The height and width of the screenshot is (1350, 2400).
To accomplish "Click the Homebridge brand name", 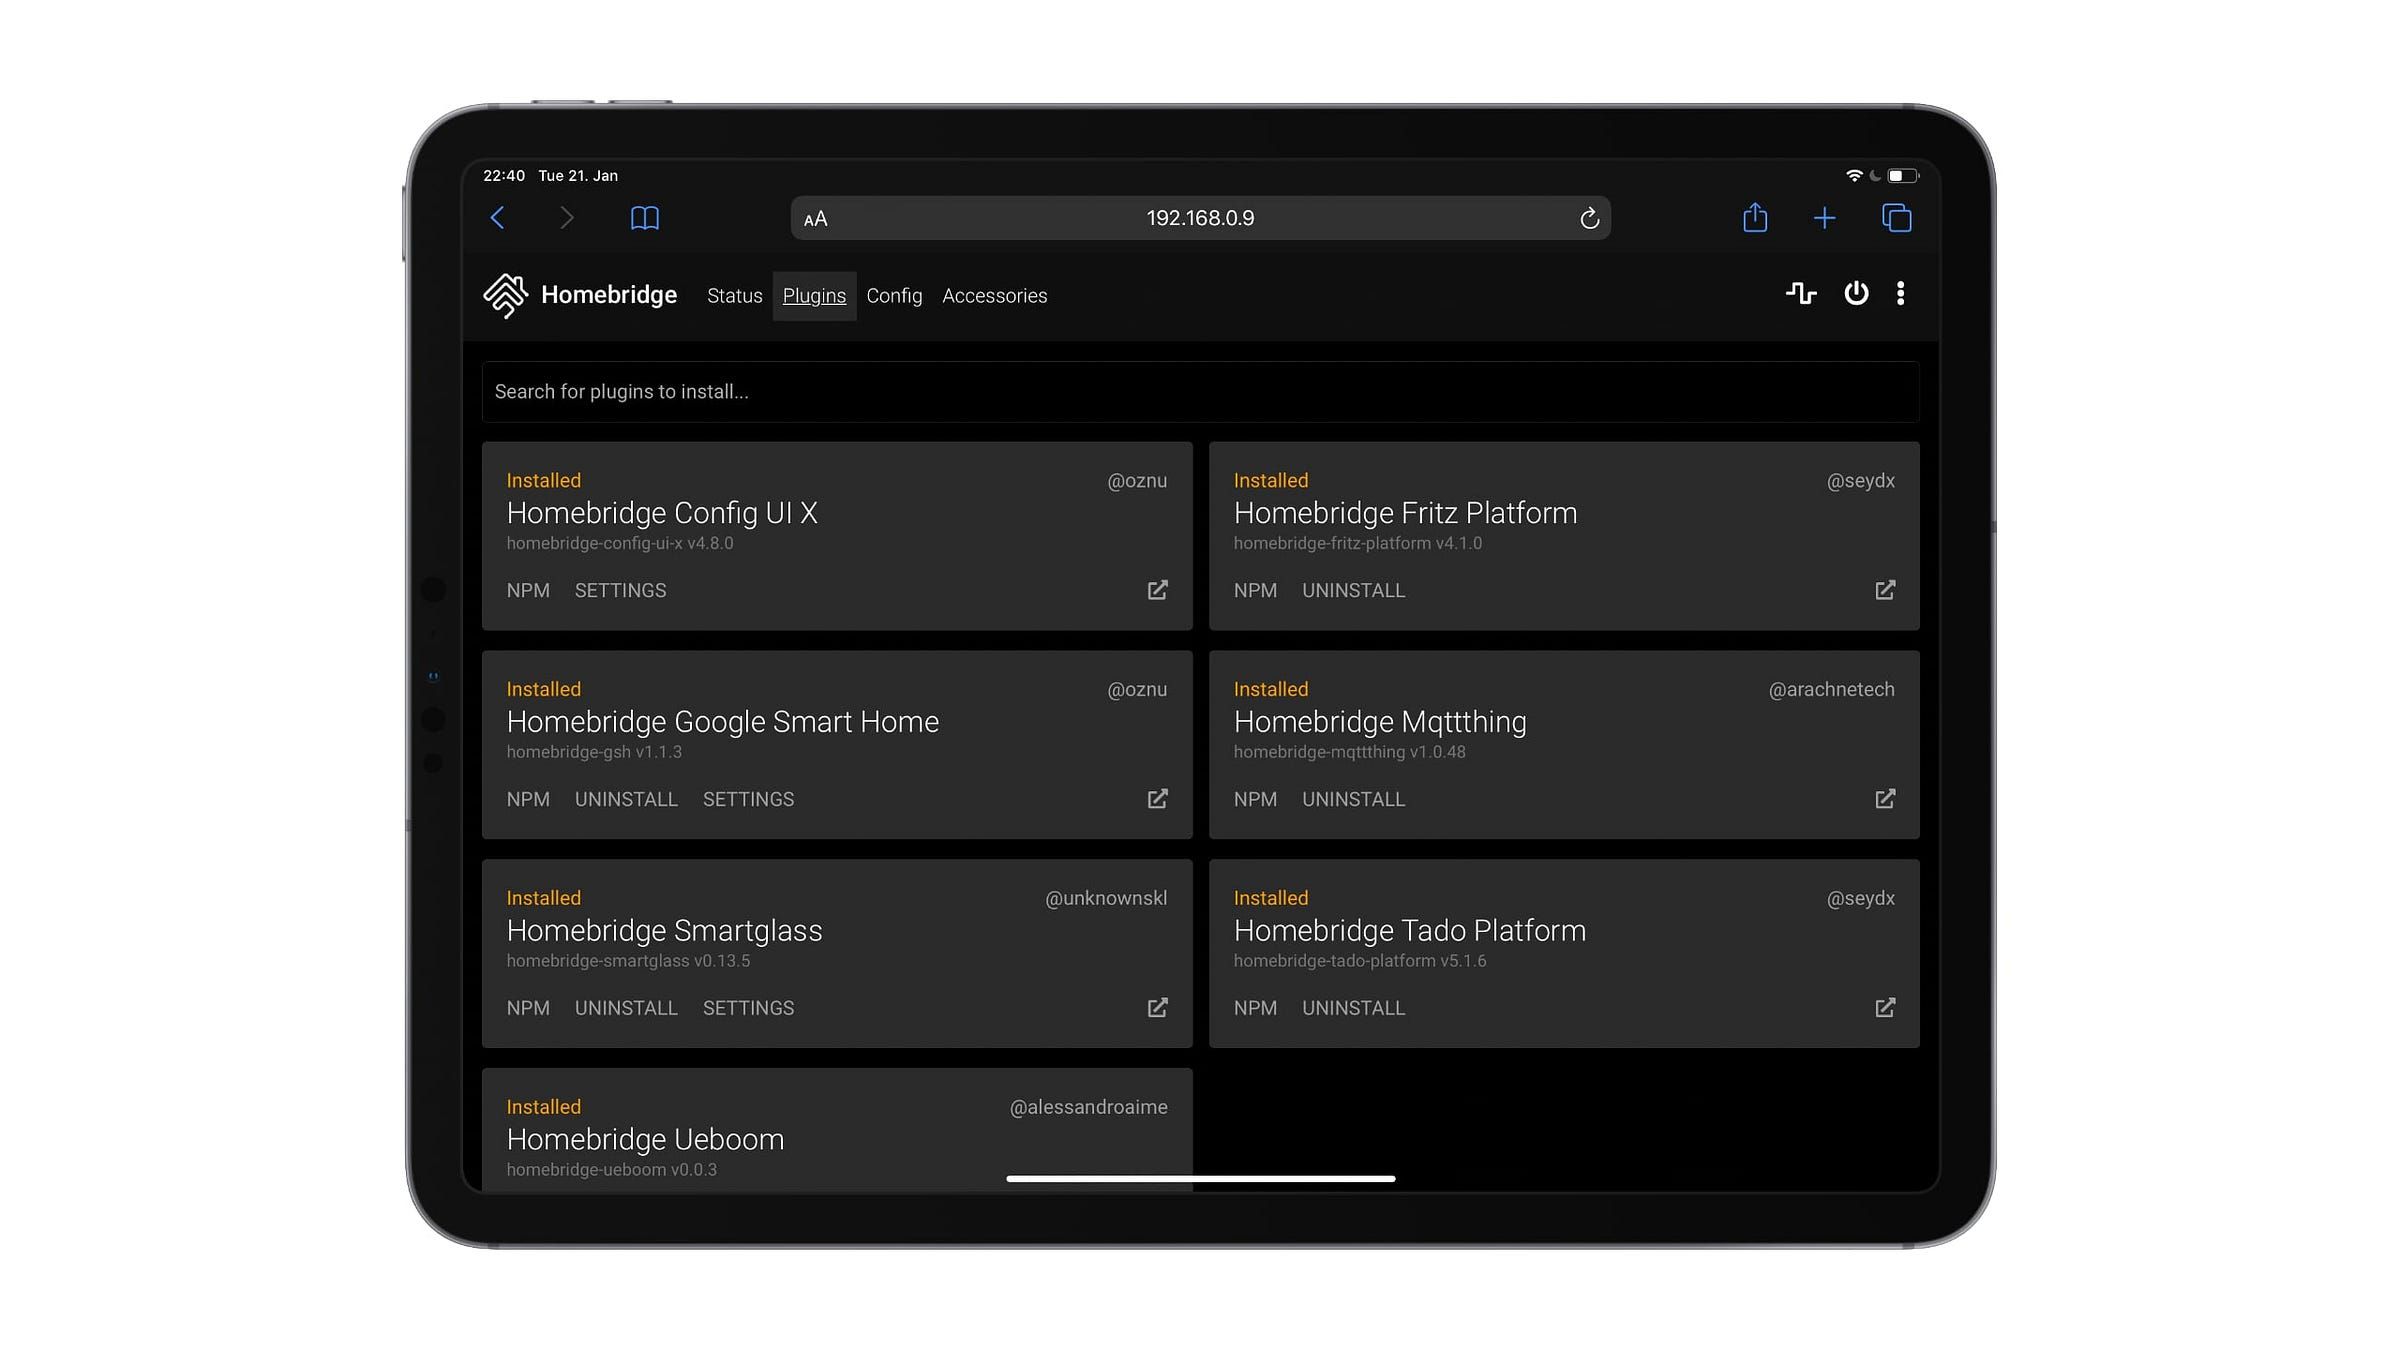I will pyautogui.click(x=609, y=295).
